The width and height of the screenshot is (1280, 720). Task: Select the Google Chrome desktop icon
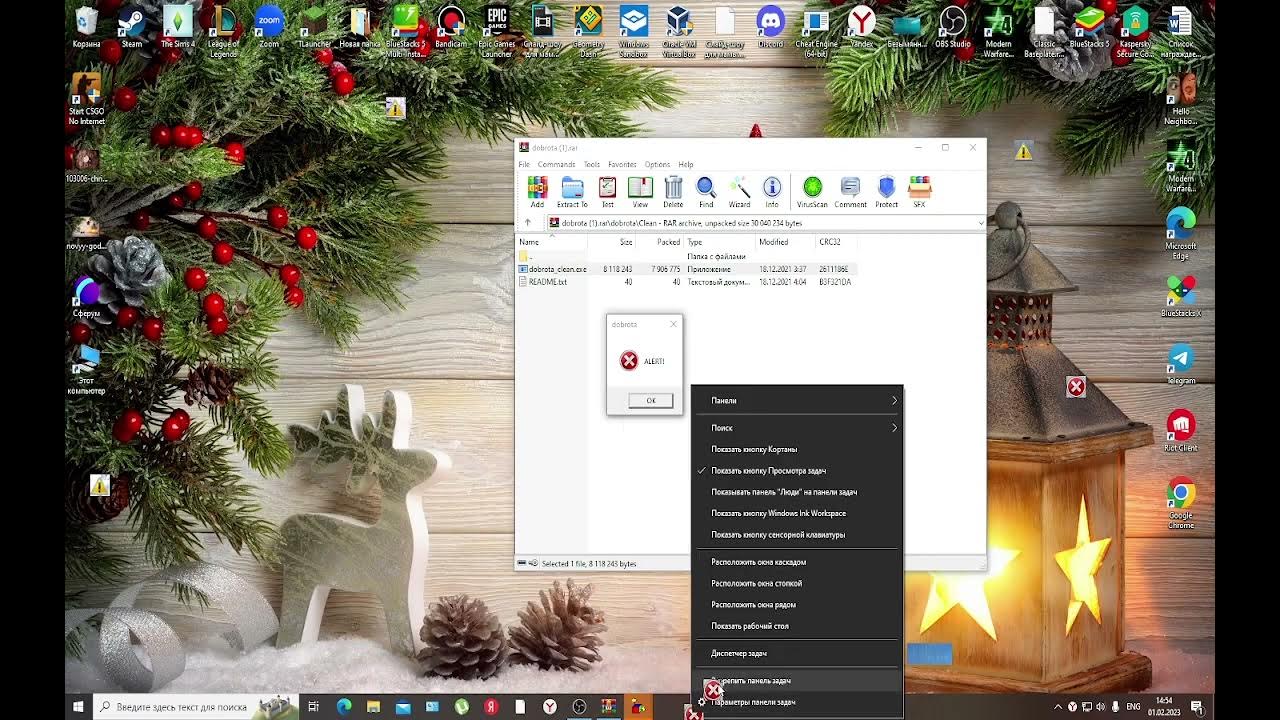pos(1180,503)
